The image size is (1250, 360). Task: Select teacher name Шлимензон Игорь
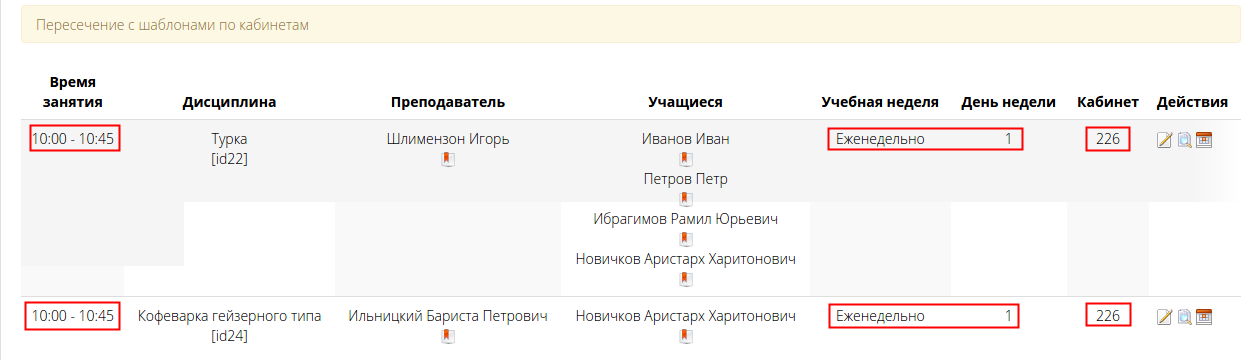tap(448, 139)
